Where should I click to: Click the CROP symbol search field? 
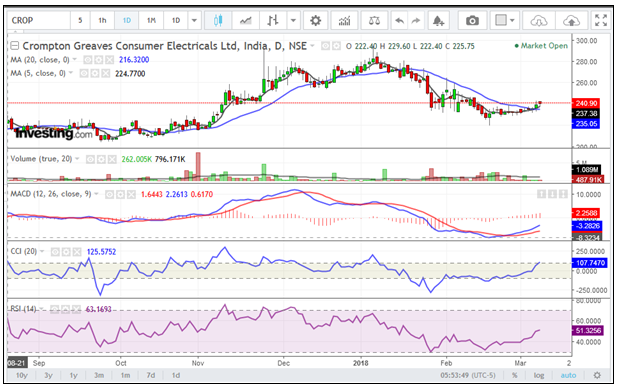[39, 20]
